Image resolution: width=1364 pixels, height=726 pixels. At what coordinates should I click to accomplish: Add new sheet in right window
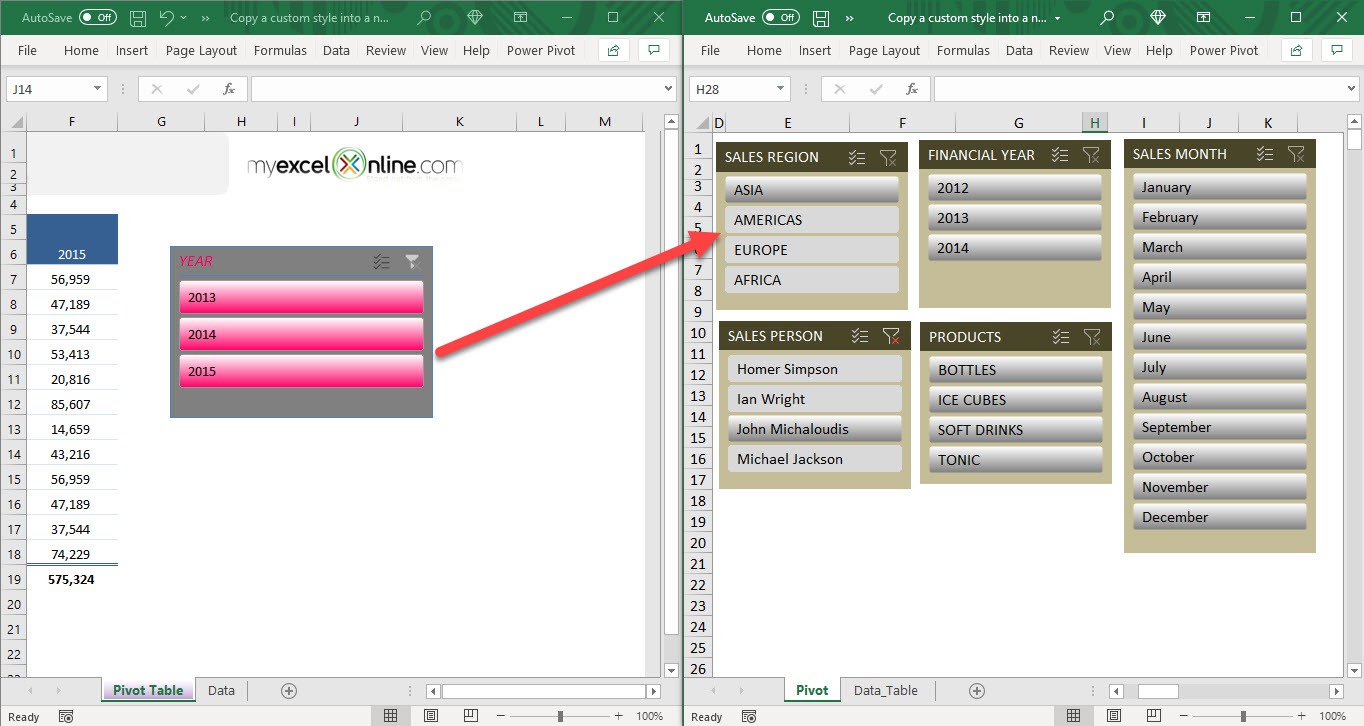click(x=977, y=690)
